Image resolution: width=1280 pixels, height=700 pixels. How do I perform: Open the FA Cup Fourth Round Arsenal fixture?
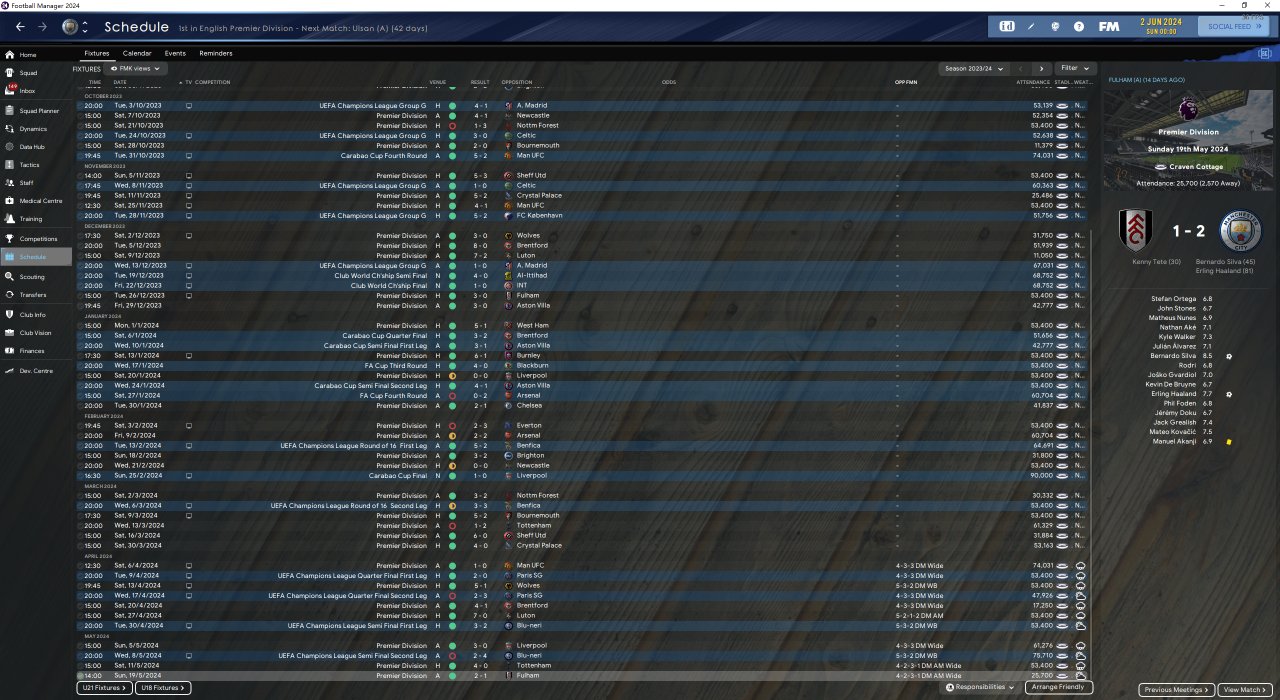tap(586, 396)
